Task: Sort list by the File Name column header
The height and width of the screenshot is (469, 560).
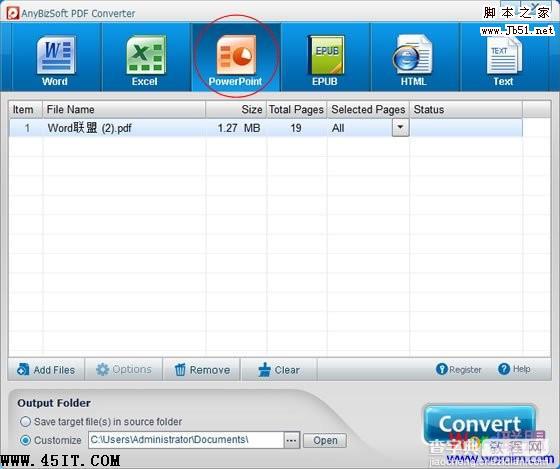Action: (x=124, y=109)
